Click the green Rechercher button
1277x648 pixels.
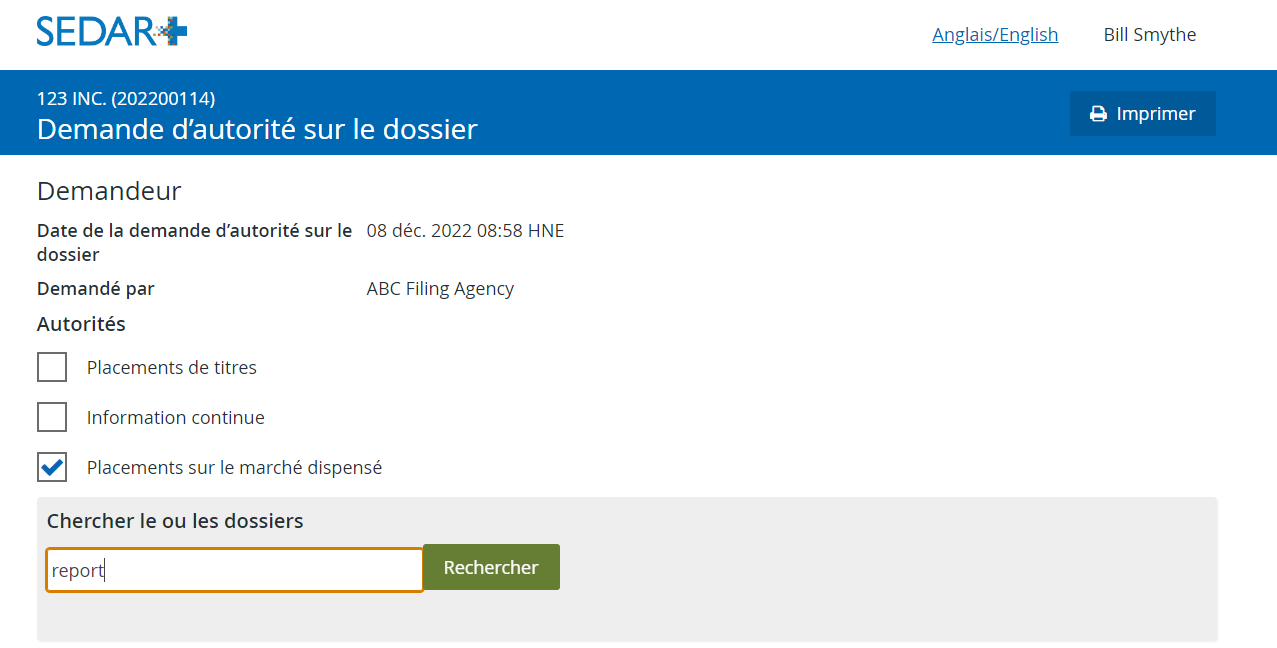491,567
